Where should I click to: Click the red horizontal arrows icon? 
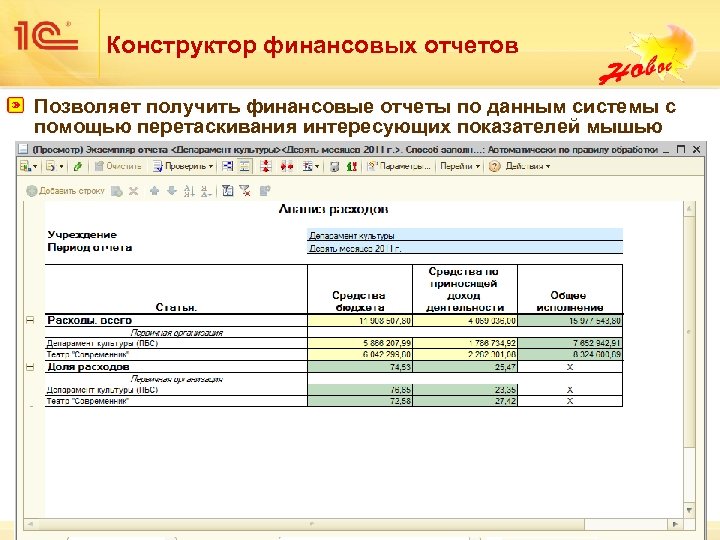287,166
